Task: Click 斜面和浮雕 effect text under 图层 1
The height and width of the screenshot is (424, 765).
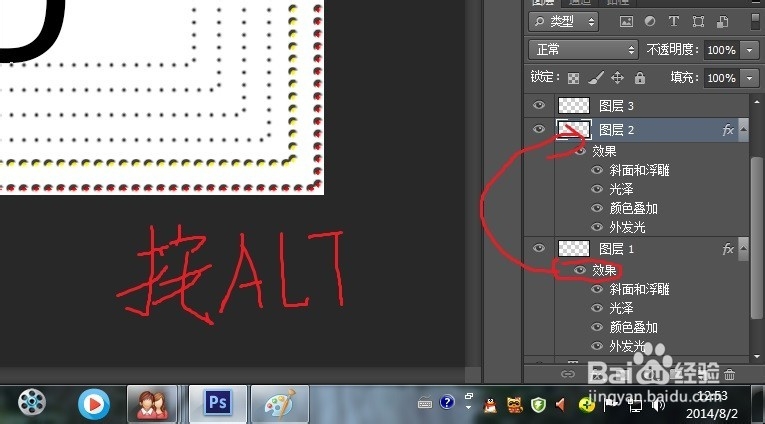Action: pos(639,289)
